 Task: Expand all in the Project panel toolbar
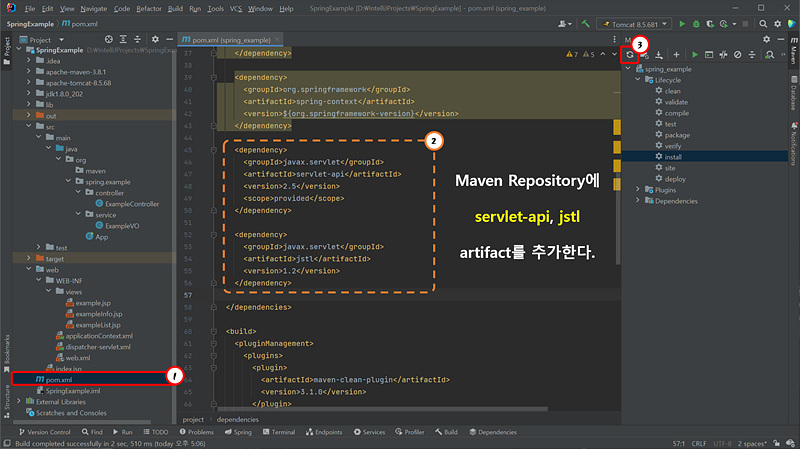tap(123, 39)
